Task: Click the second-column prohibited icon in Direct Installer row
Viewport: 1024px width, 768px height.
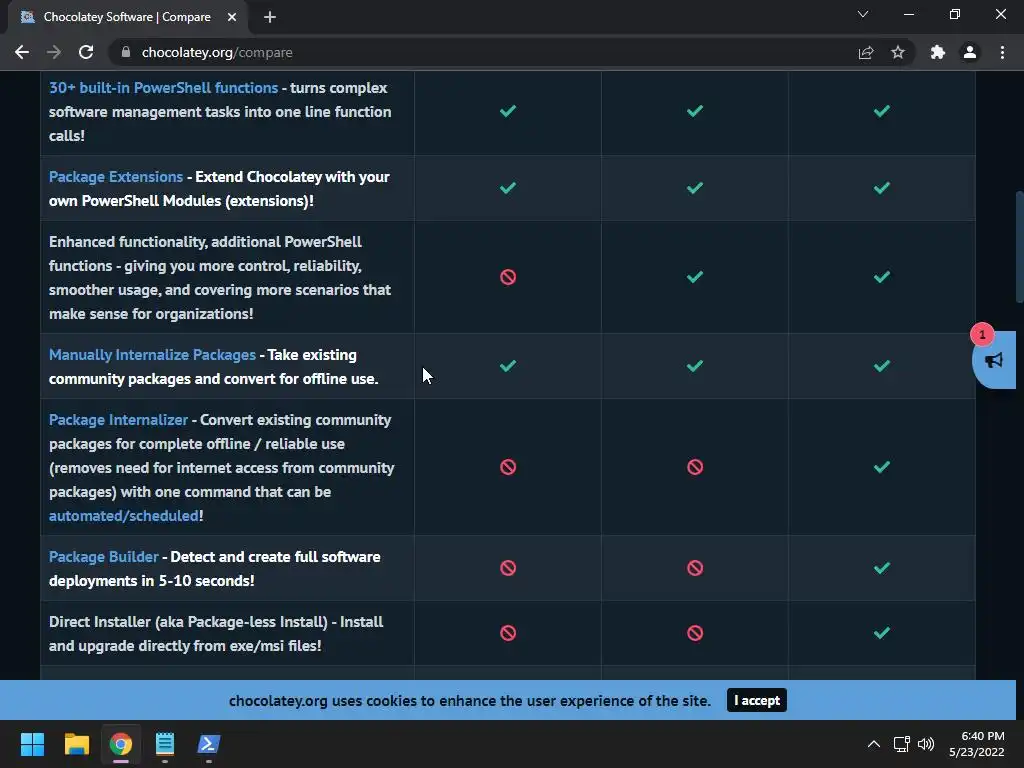Action: click(x=695, y=633)
